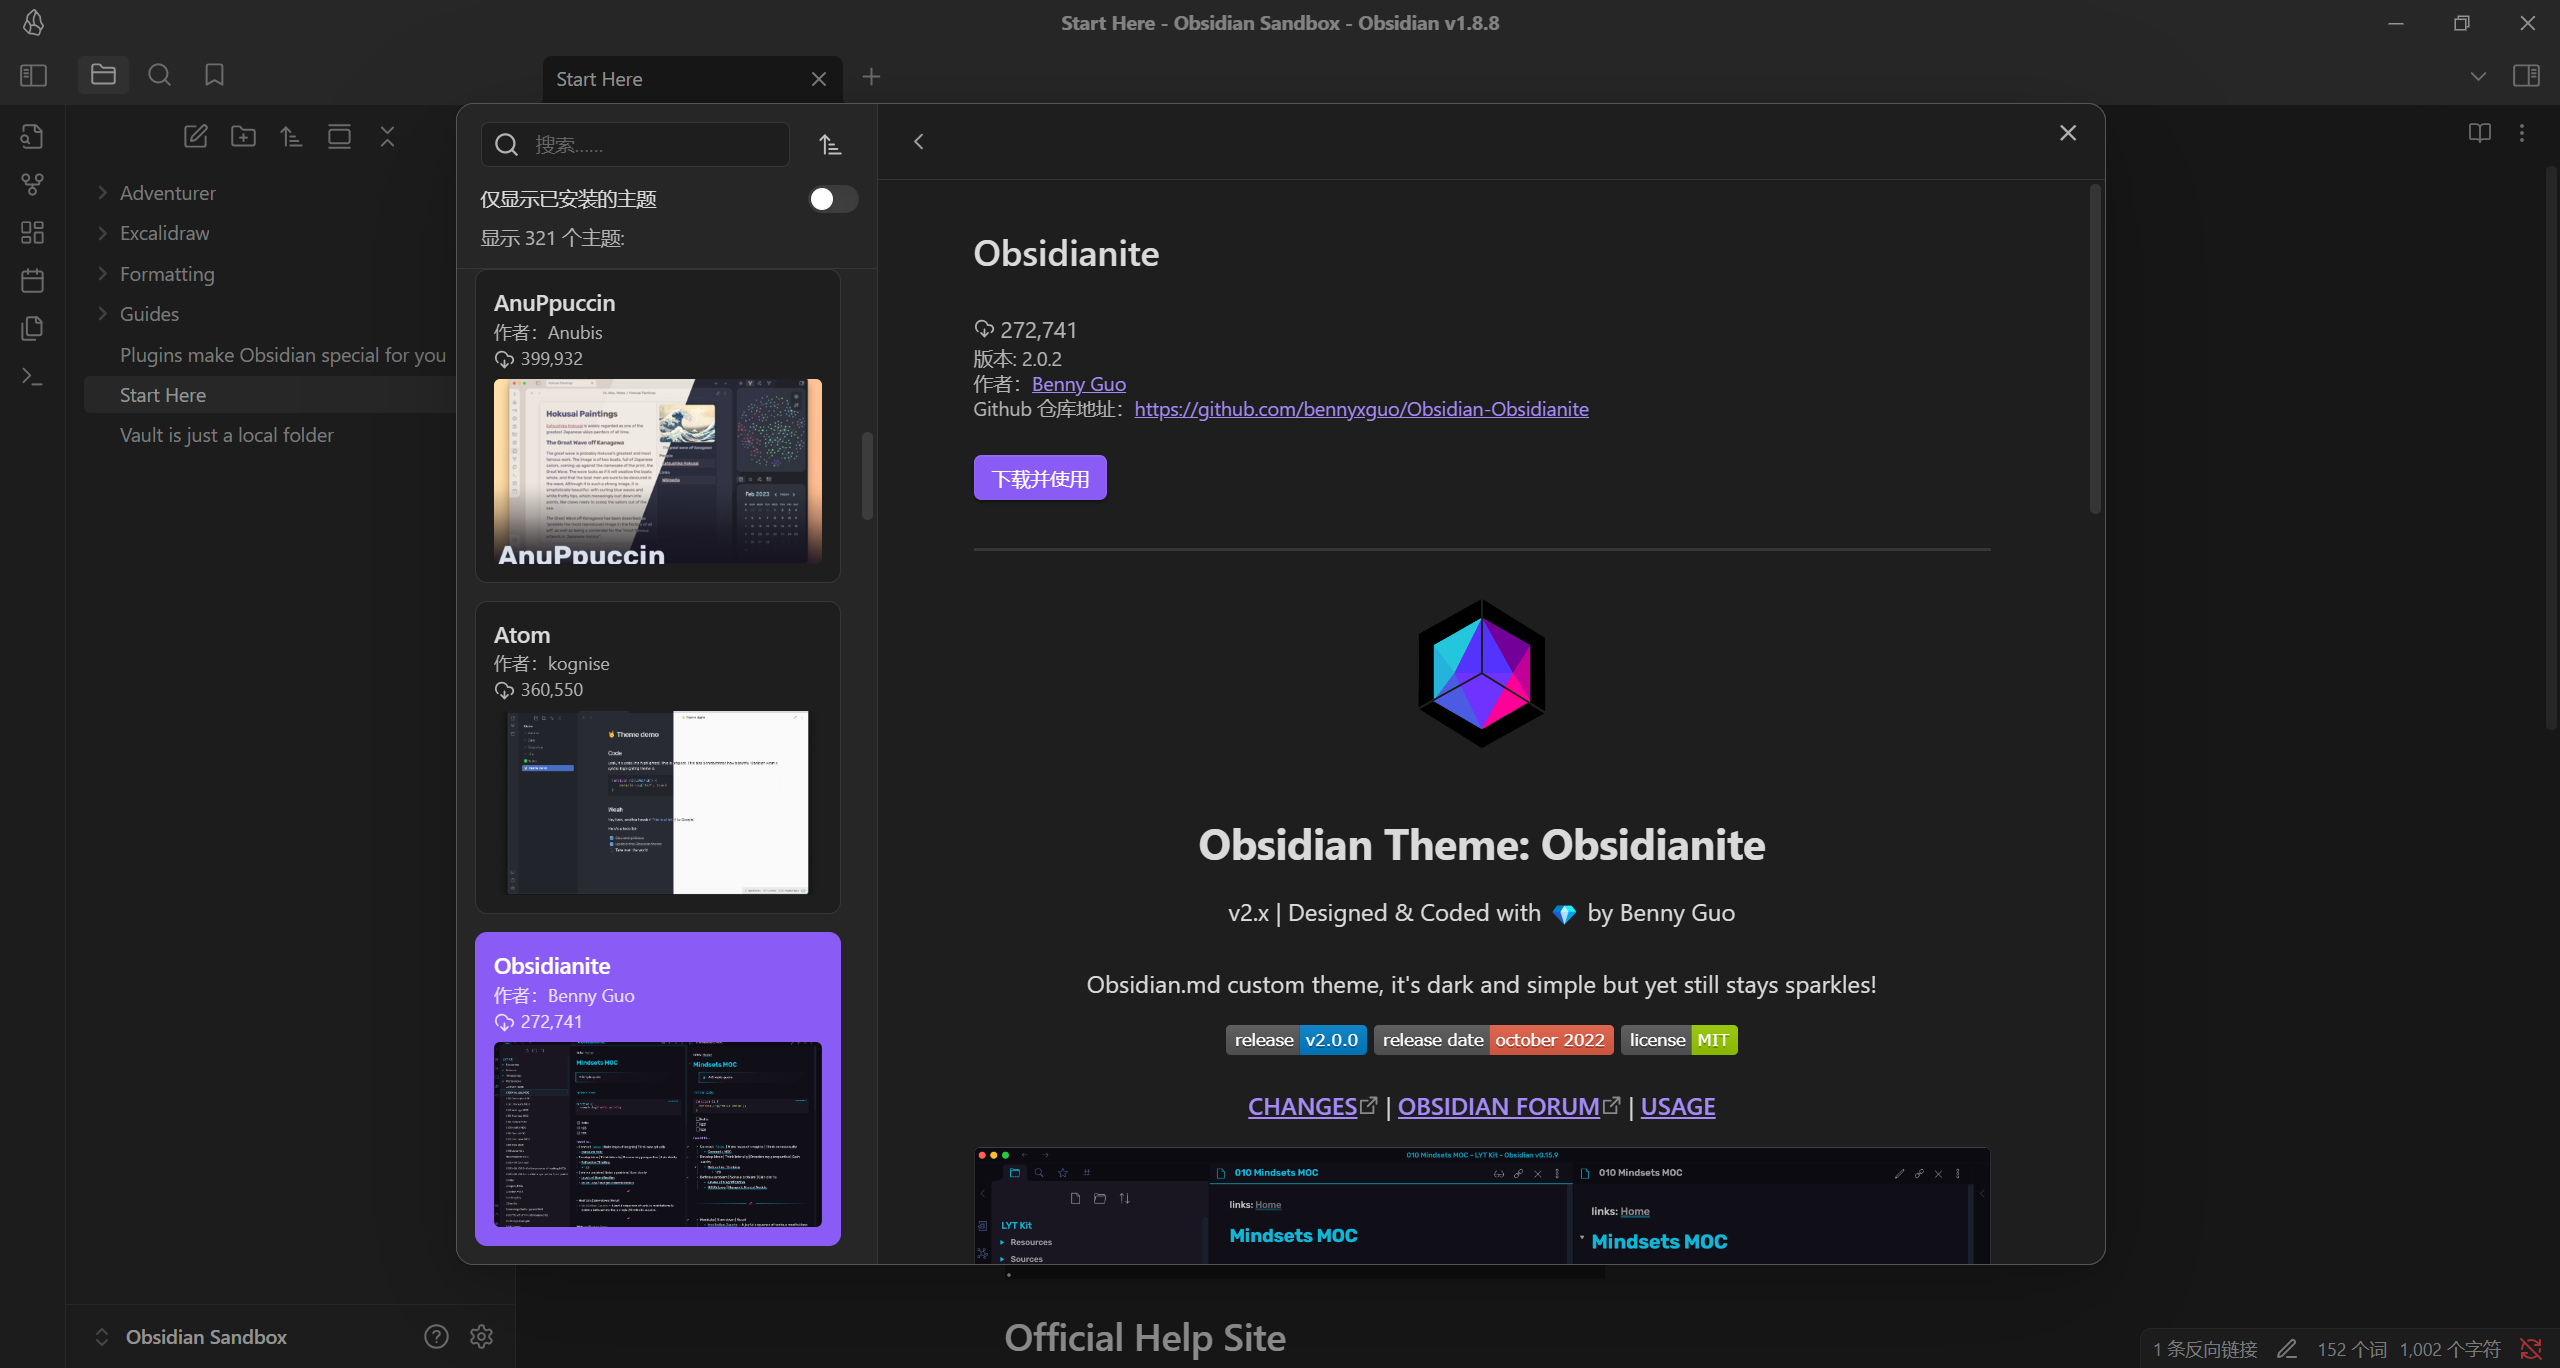Viewport: 2560px width, 1368px height.
Task: Toggle show installed themes only switch
Action: (833, 199)
